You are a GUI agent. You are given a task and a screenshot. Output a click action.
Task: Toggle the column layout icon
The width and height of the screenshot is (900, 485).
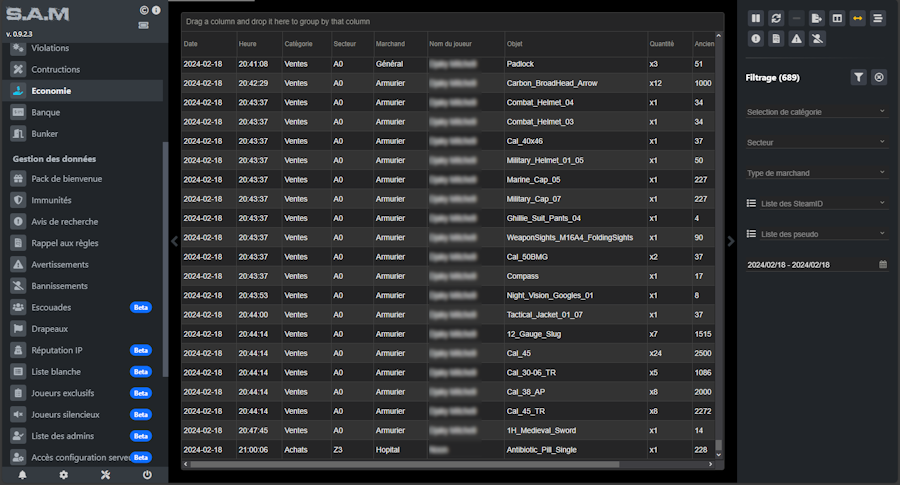pos(837,18)
